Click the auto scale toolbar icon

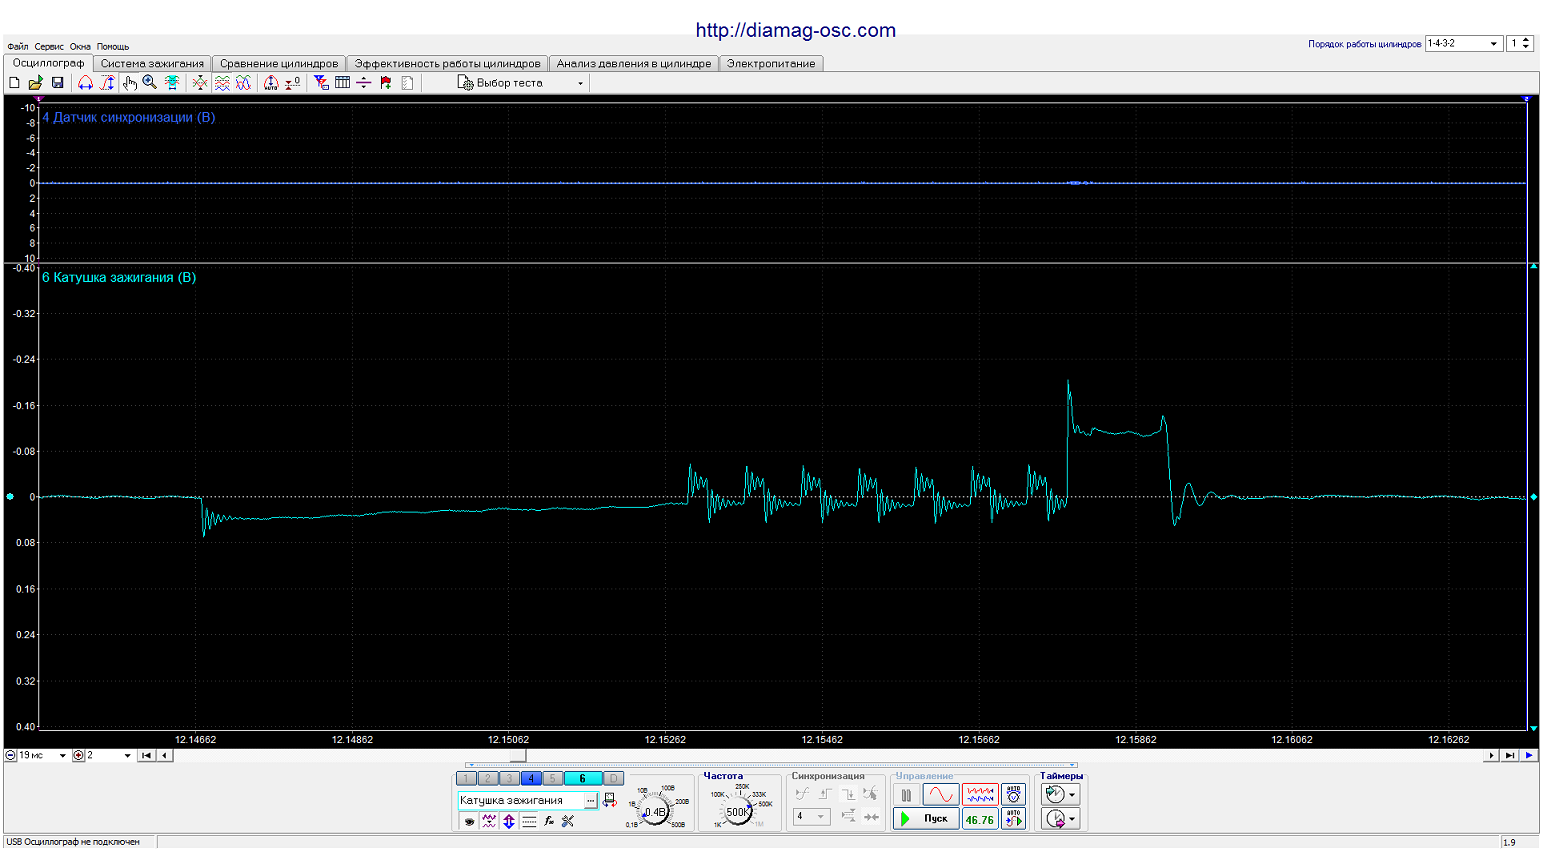coord(271,83)
